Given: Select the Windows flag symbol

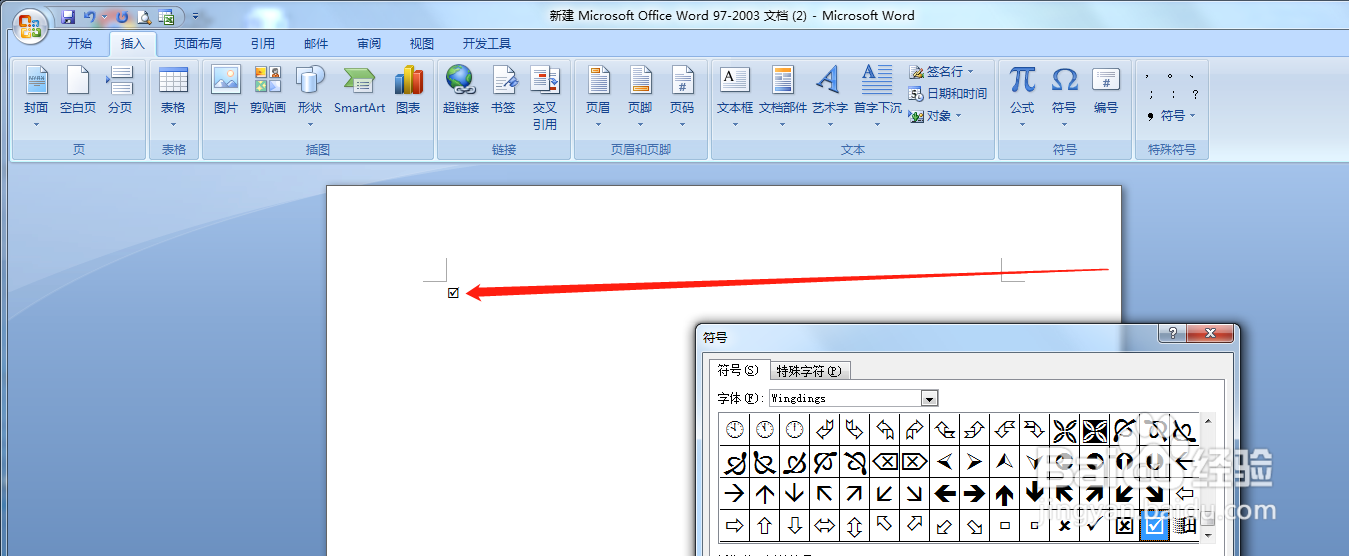Looking at the screenshot, I should click(x=1185, y=526).
